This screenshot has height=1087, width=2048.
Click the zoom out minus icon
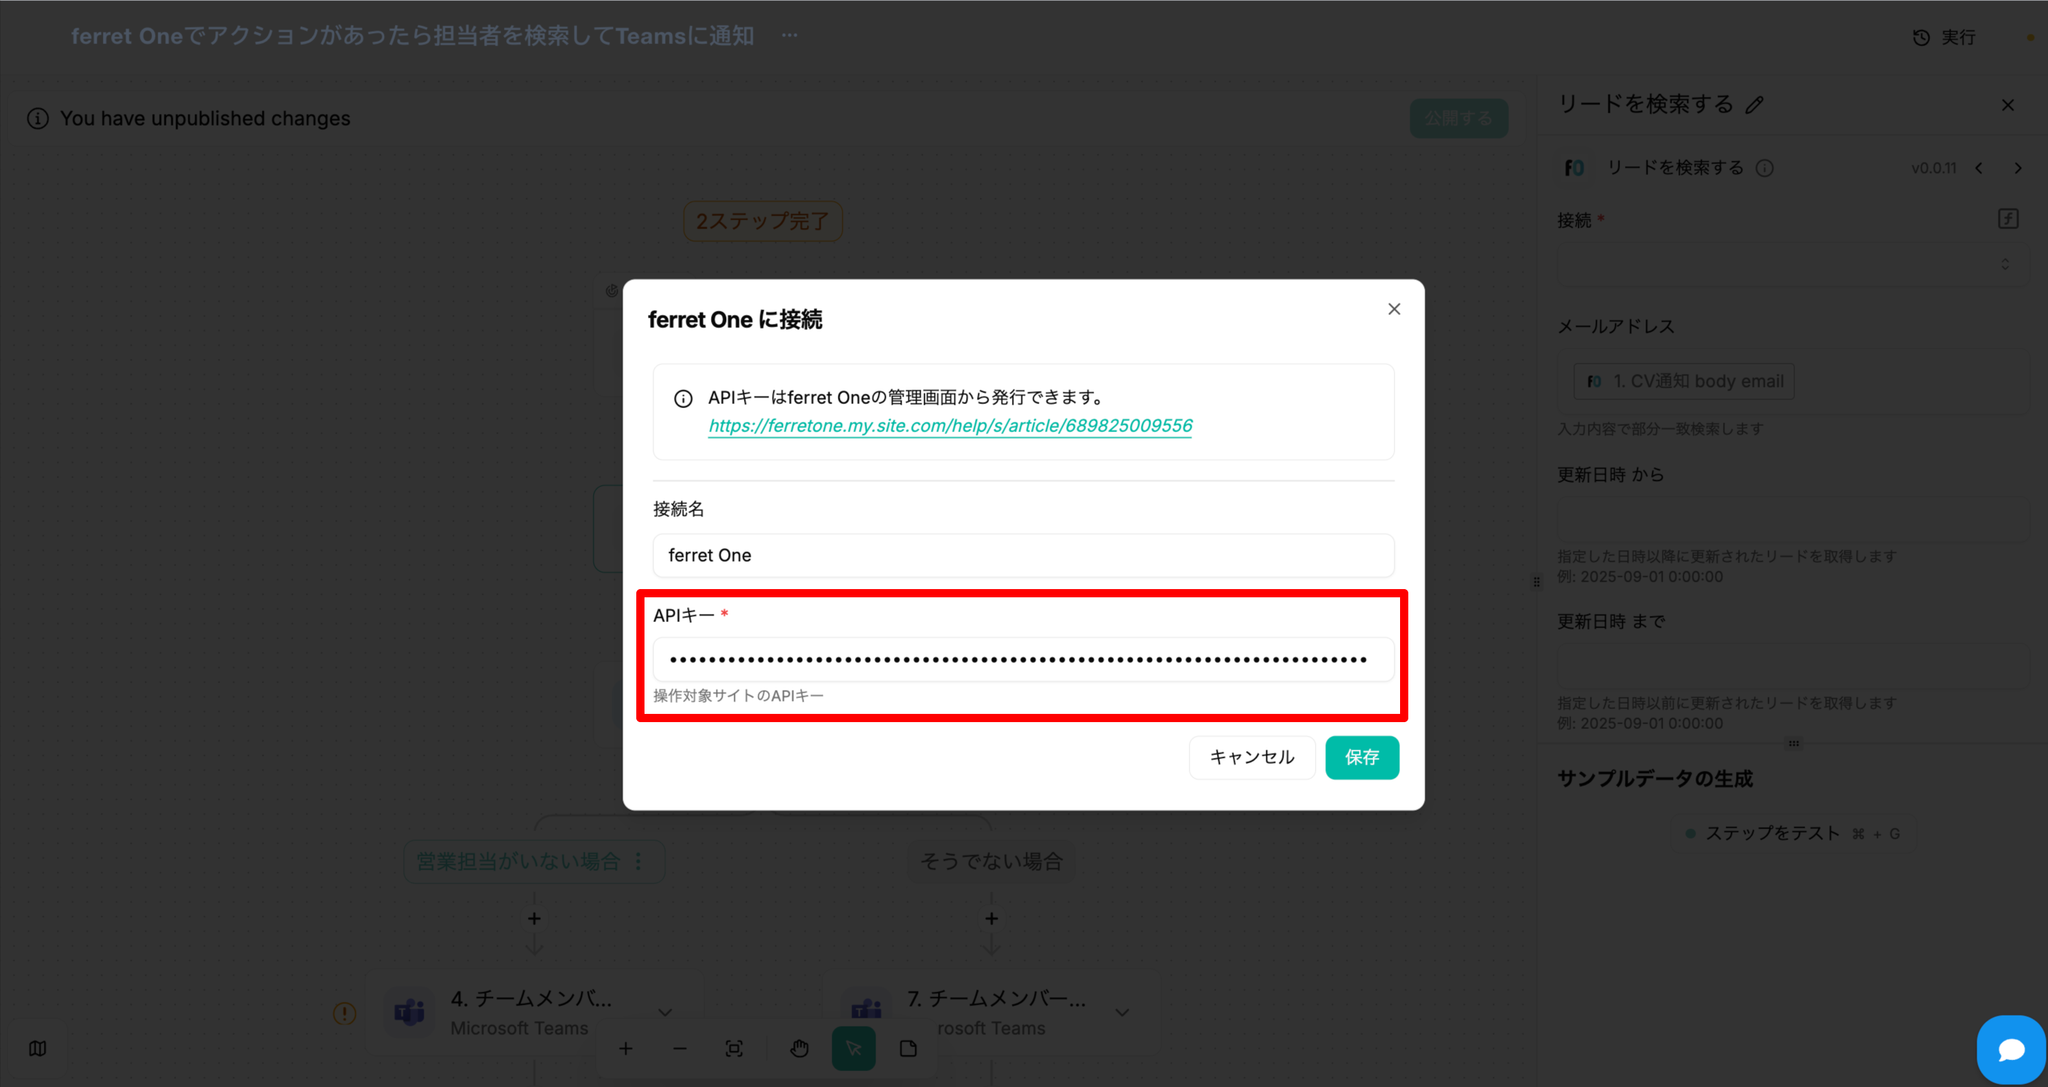coord(680,1048)
